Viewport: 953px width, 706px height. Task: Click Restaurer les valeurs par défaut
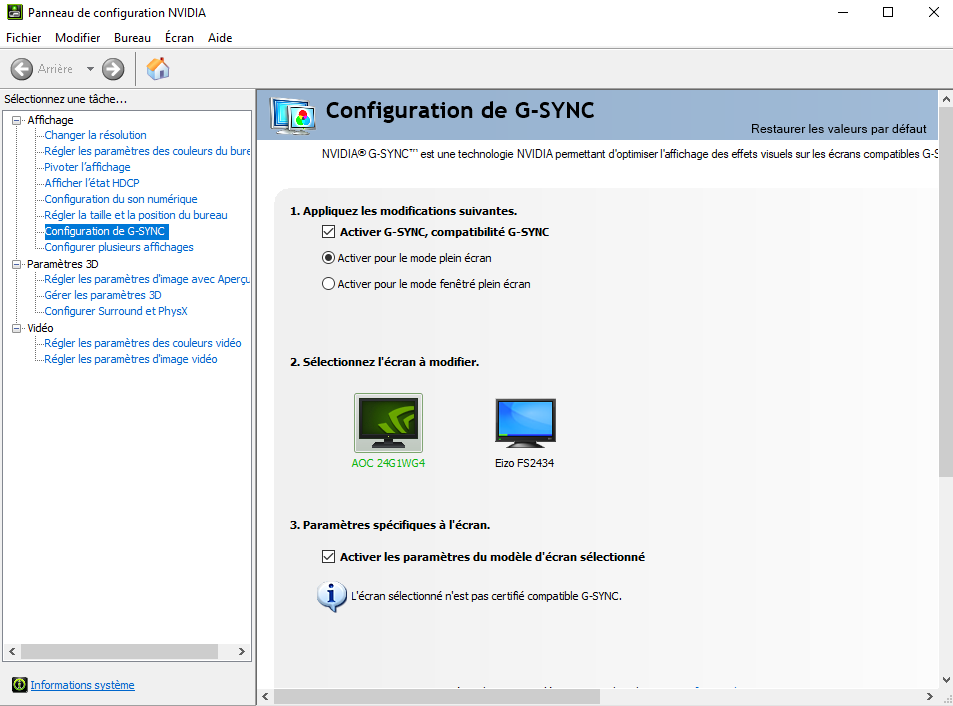(839, 129)
